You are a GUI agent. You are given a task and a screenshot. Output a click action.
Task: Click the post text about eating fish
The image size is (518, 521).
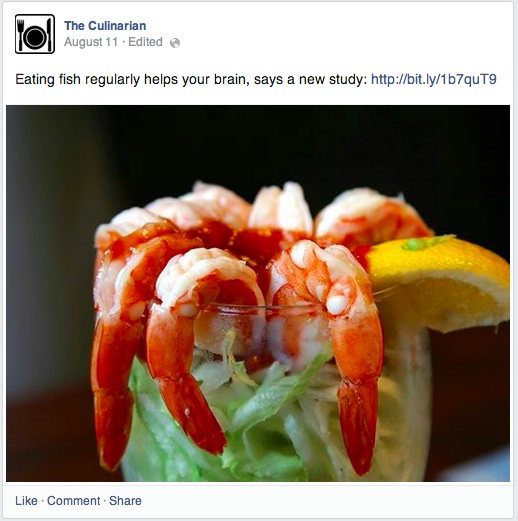tap(191, 80)
